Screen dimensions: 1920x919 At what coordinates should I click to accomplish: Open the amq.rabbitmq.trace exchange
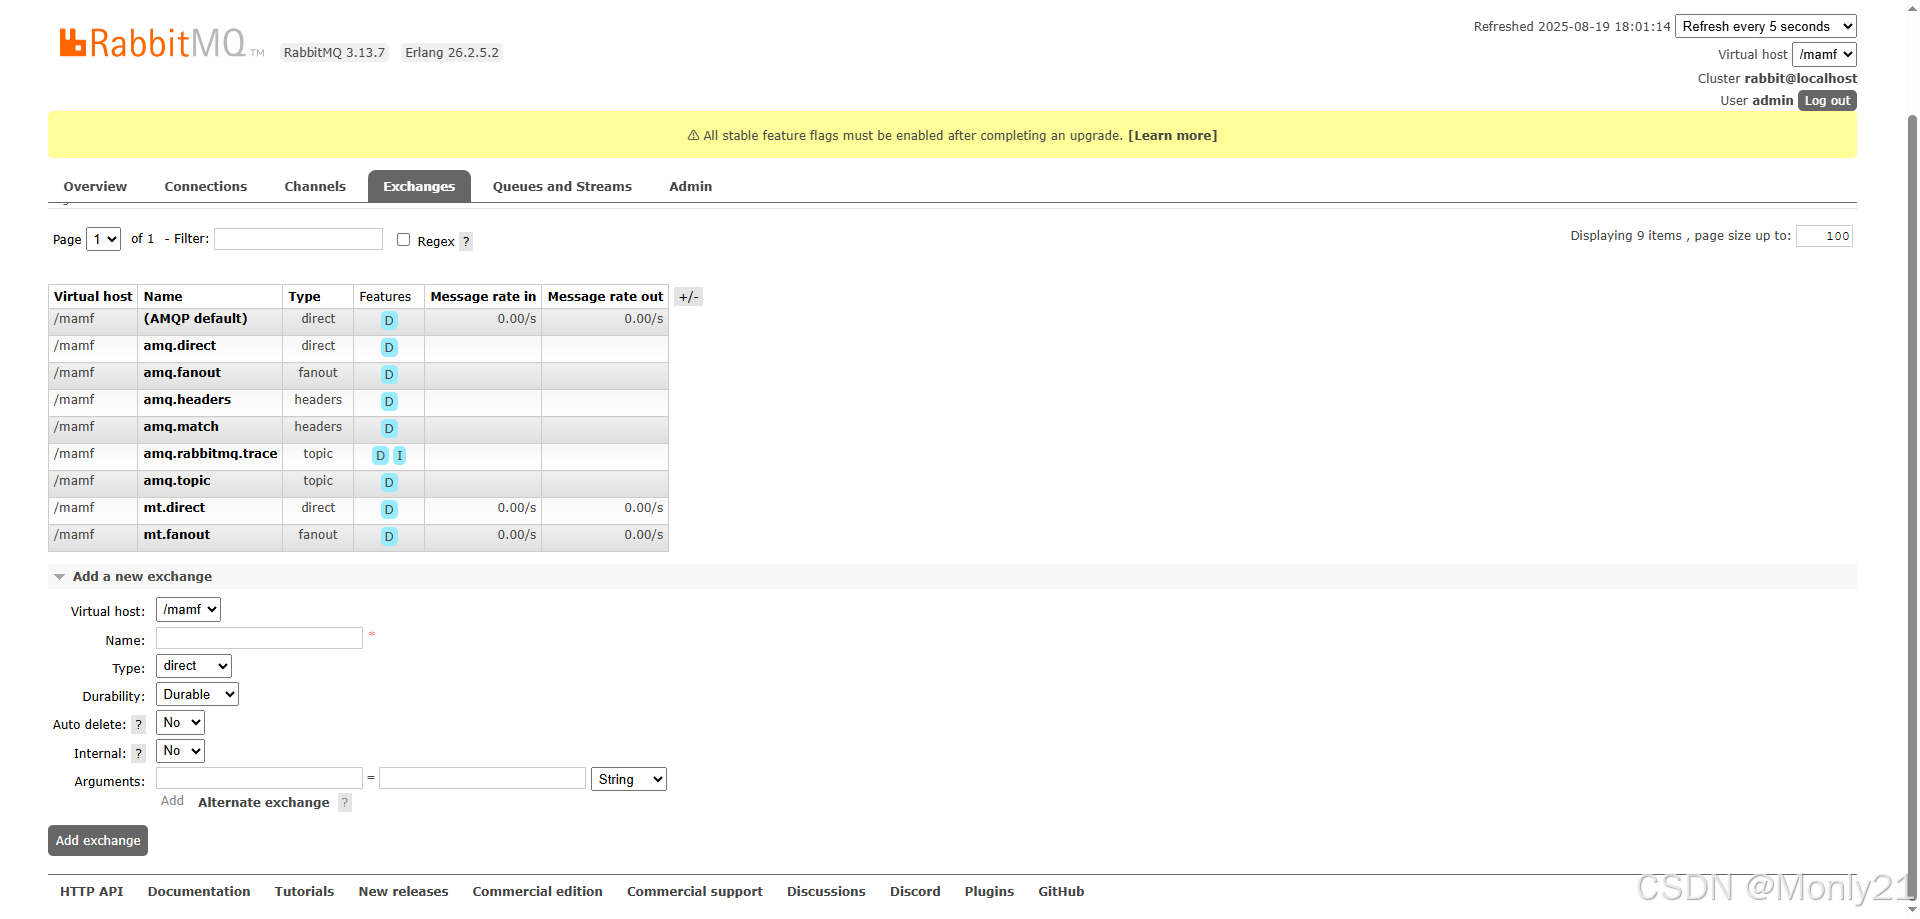(x=210, y=454)
